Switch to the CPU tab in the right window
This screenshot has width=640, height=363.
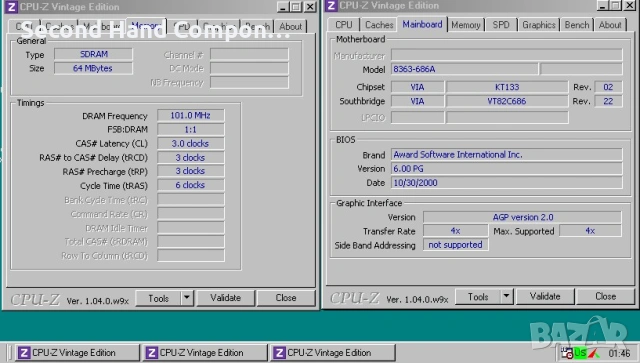pos(344,25)
